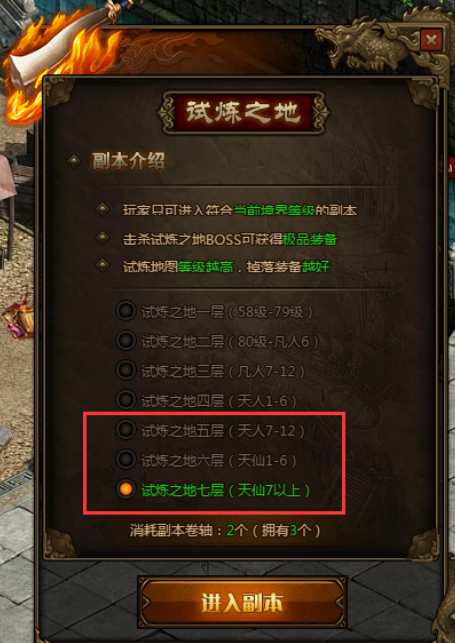Click the flaming sword icon

coord(61,57)
